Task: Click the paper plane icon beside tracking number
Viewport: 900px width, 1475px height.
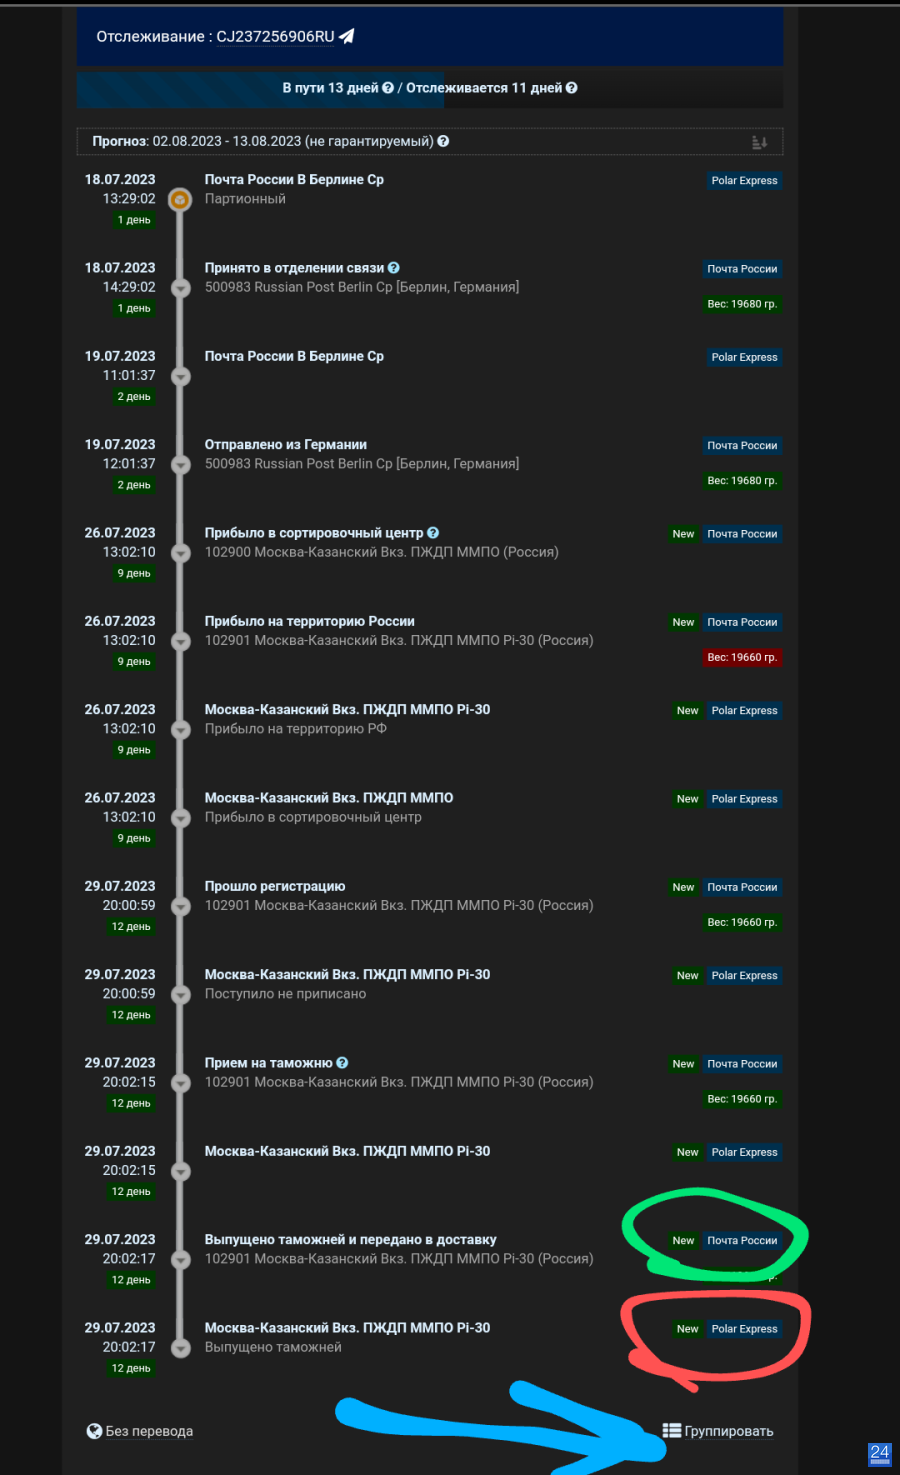Action: (x=347, y=36)
